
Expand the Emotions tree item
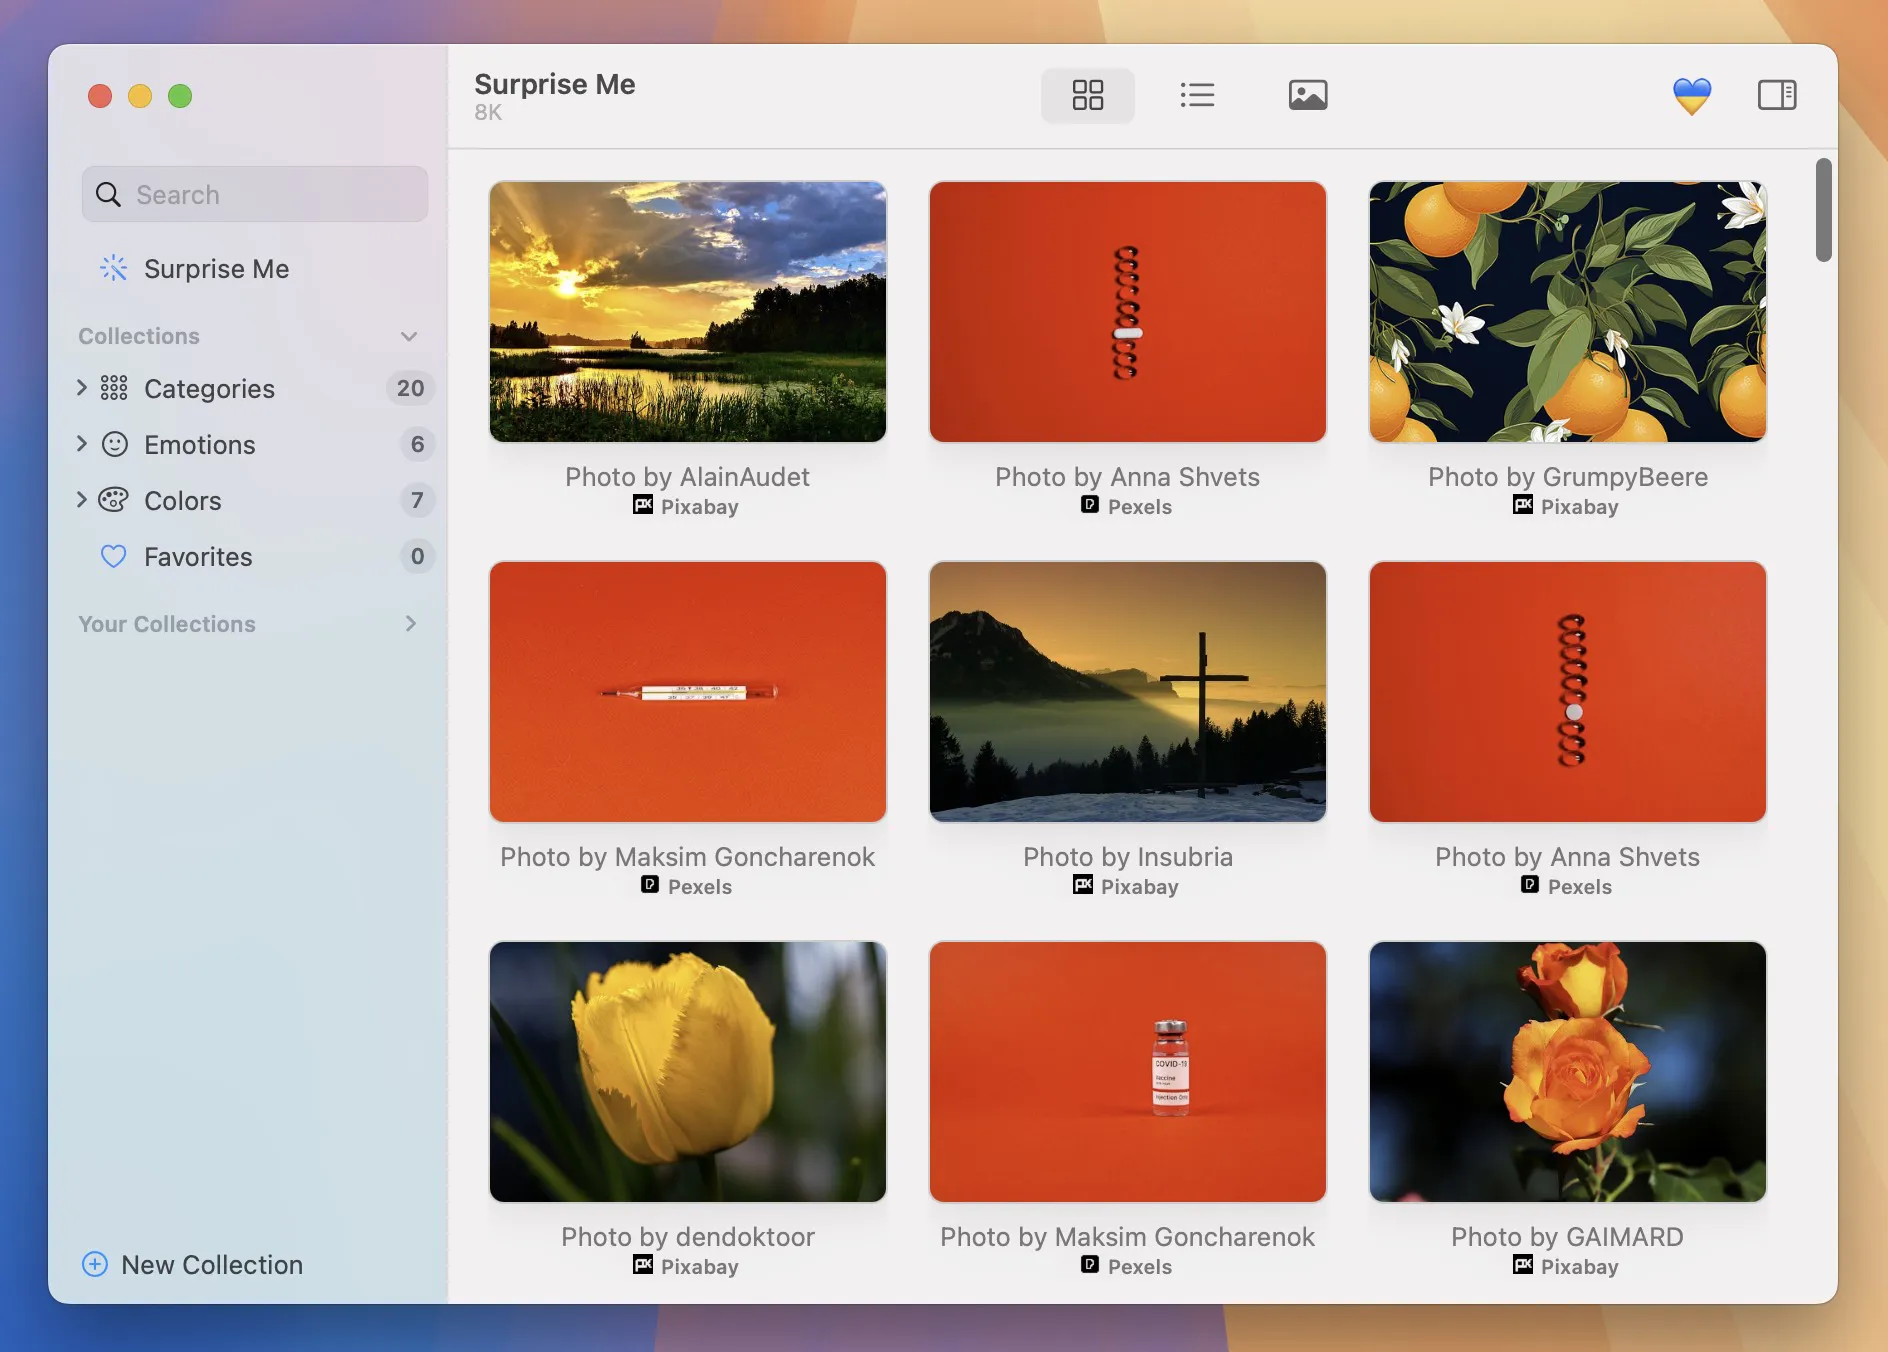click(82, 443)
